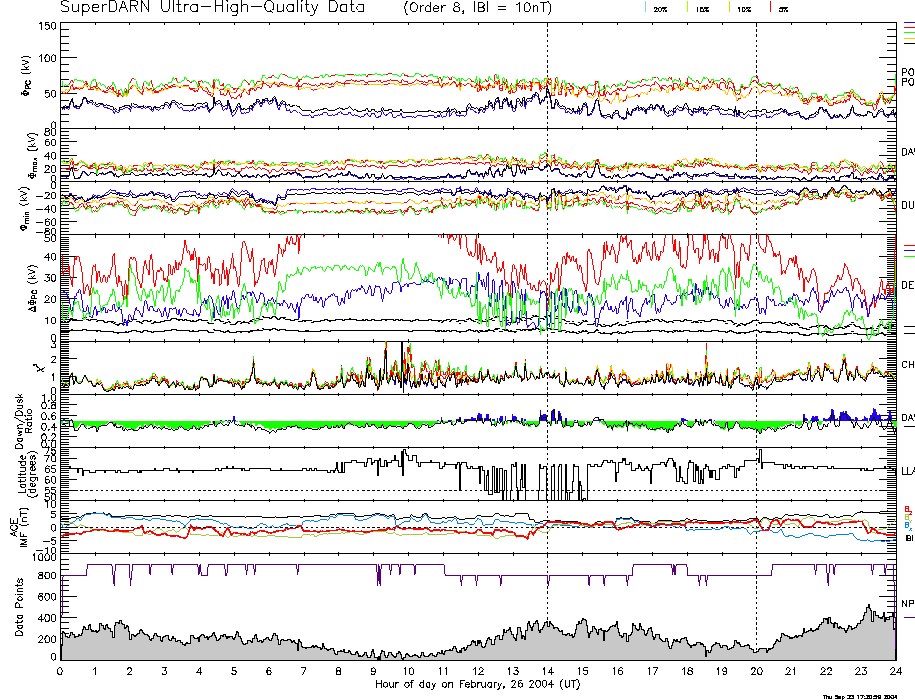Click hour 12 on the time axis
The image size is (915, 700).
point(478,671)
